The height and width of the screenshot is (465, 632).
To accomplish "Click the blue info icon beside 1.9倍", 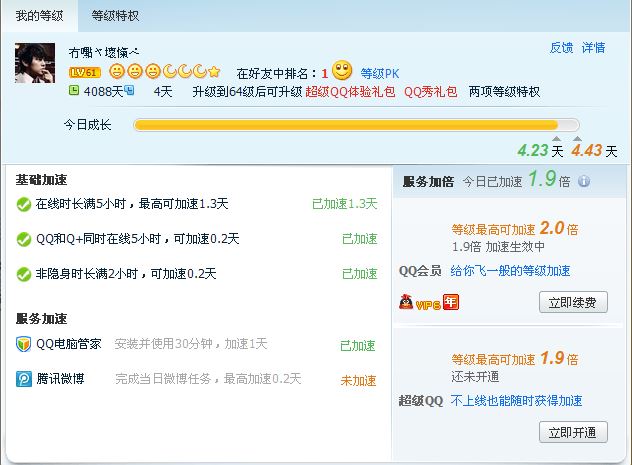I will 584,181.
